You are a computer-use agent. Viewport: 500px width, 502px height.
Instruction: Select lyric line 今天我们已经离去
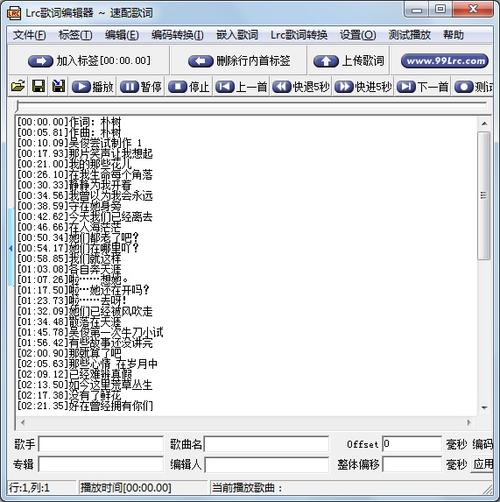tap(85, 217)
